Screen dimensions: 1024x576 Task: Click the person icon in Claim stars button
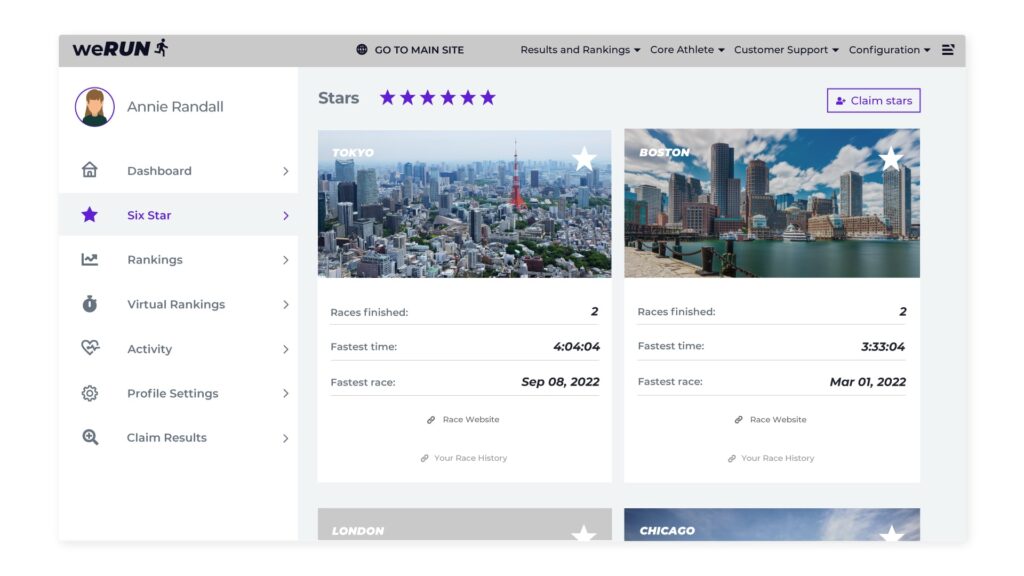click(840, 101)
